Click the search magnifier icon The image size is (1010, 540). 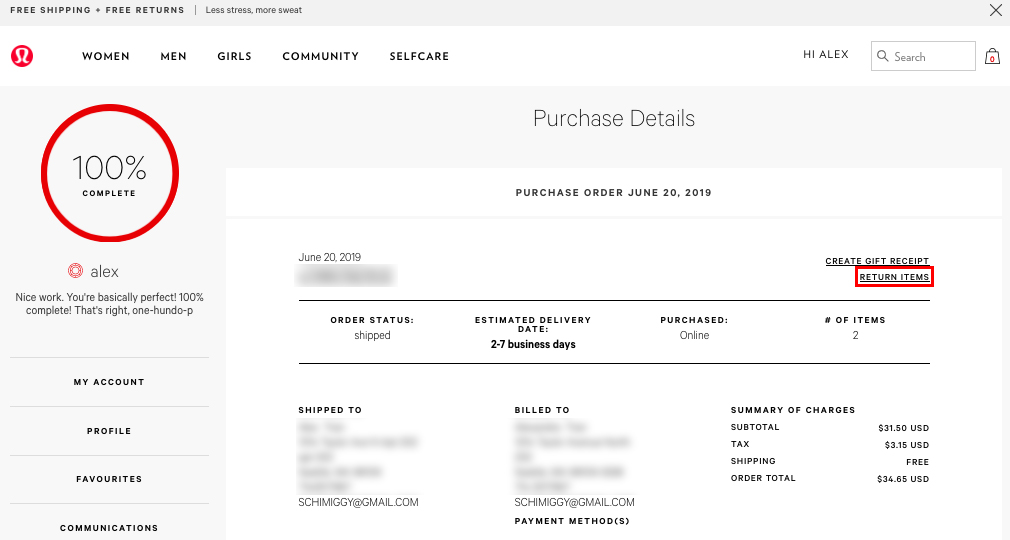point(882,56)
